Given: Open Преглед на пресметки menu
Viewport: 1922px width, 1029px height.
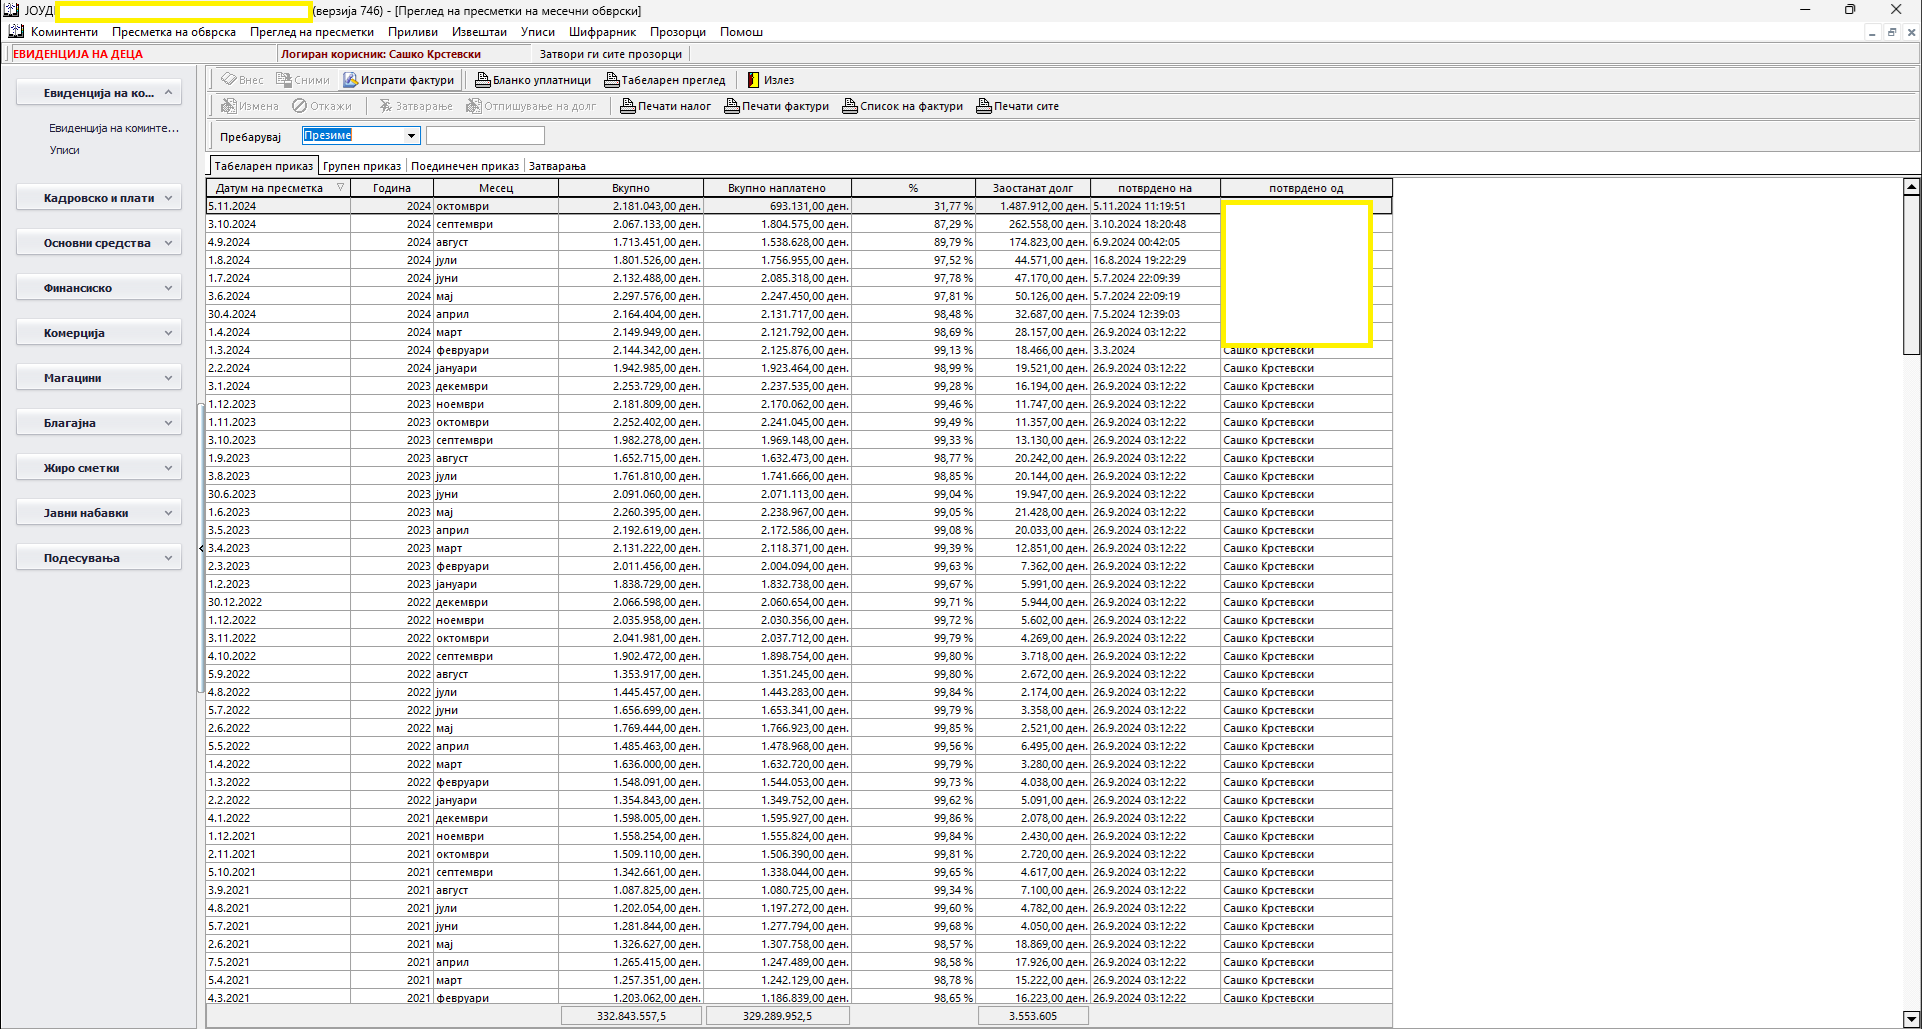Looking at the screenshot, I should point(312,32).
